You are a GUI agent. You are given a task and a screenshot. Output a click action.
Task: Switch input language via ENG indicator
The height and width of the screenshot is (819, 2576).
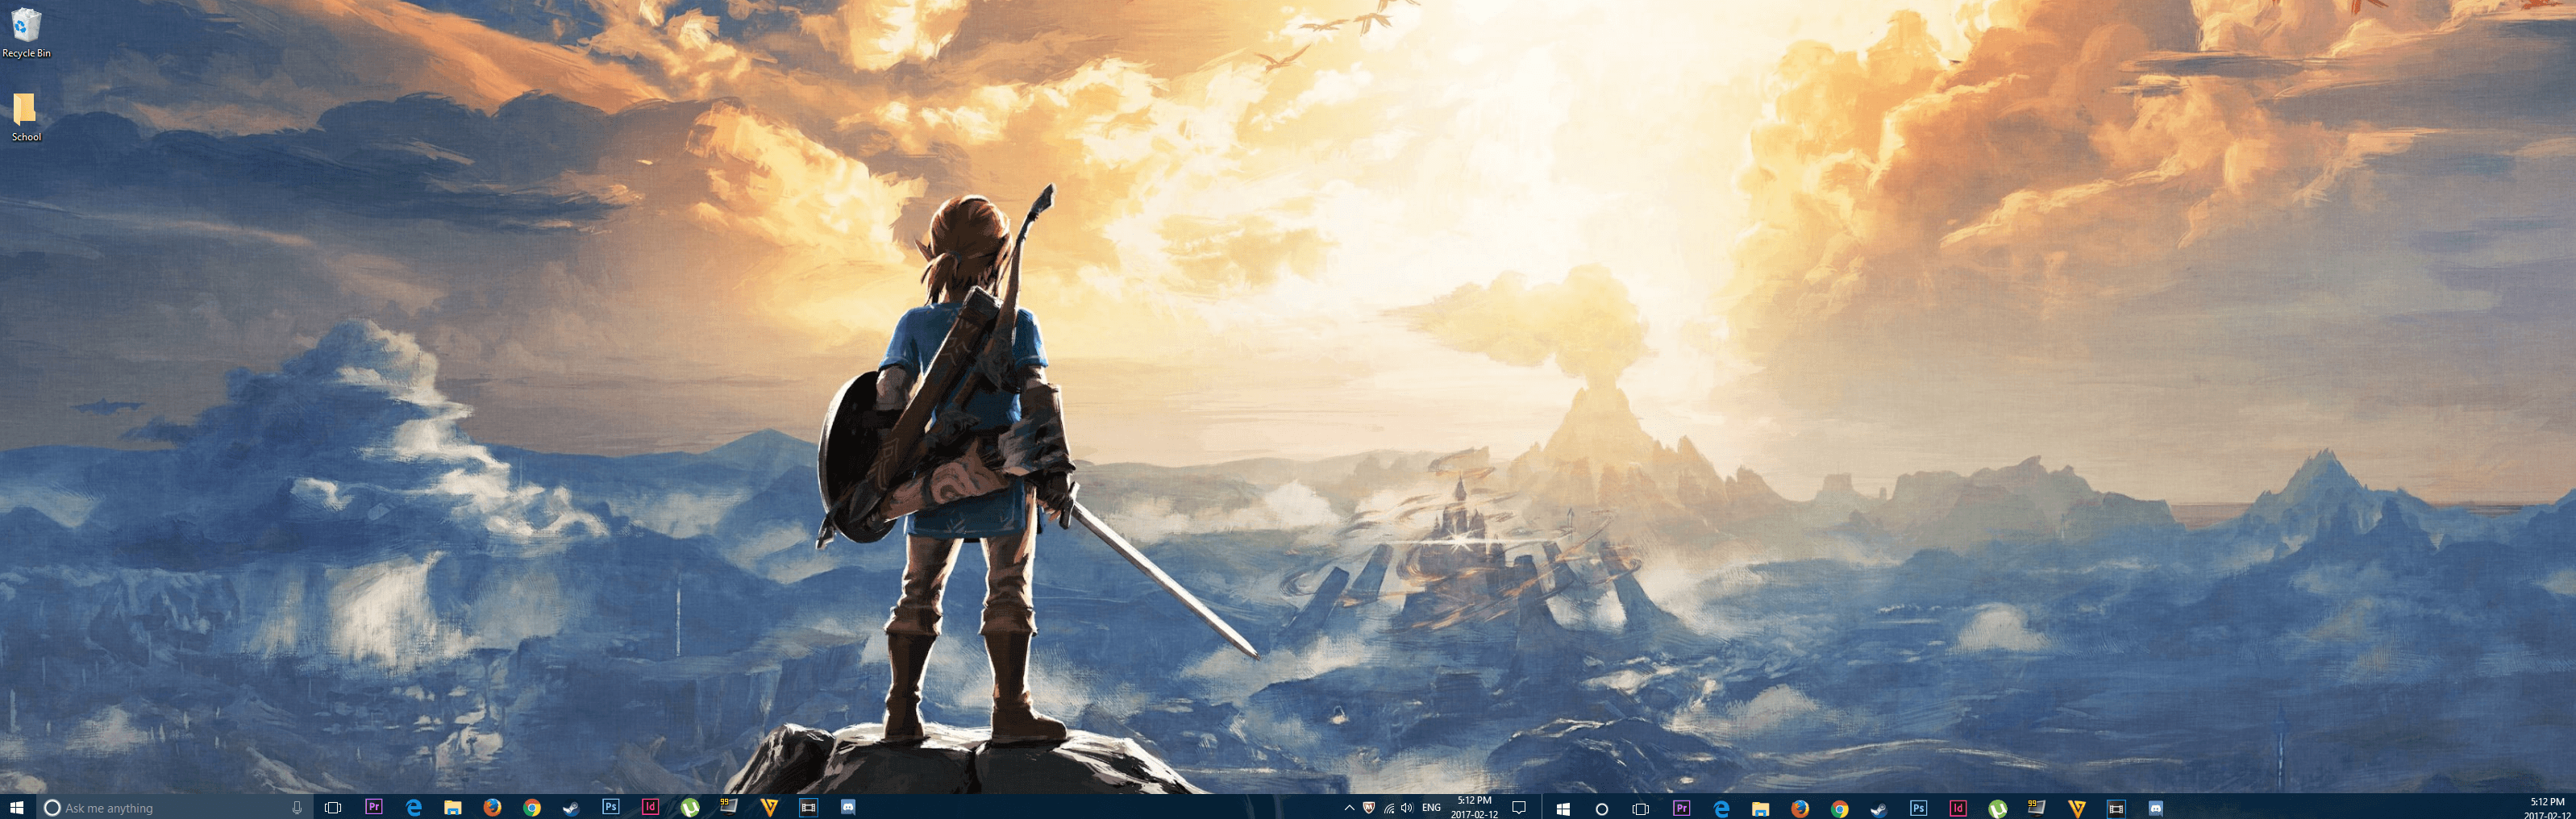(1431, 807)
